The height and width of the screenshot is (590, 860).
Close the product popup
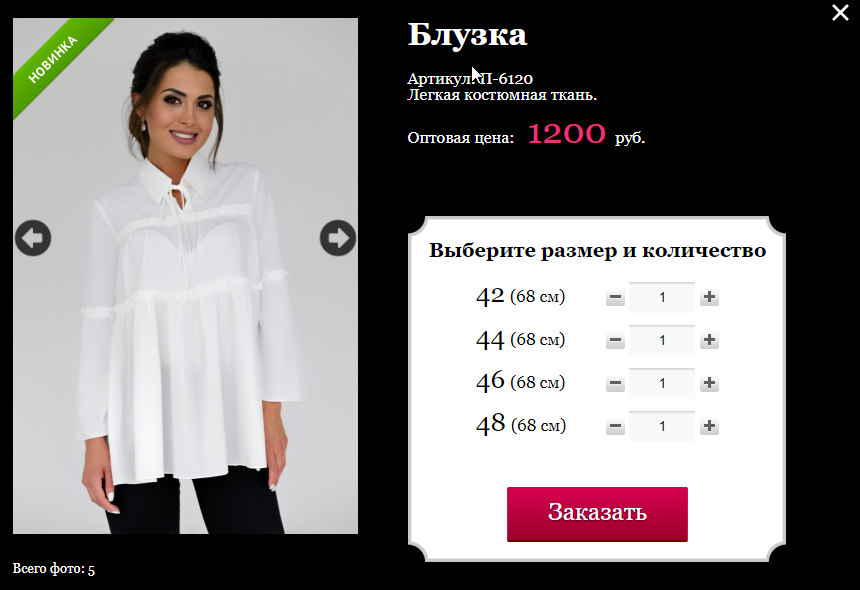[x=840, y=13]
